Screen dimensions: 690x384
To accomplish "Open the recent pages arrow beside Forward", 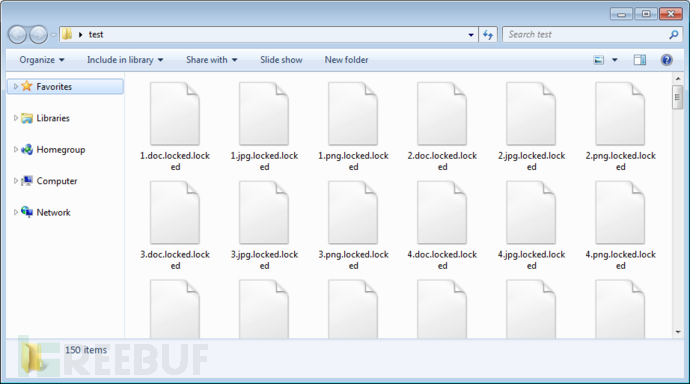I will (x=53, y=35).
